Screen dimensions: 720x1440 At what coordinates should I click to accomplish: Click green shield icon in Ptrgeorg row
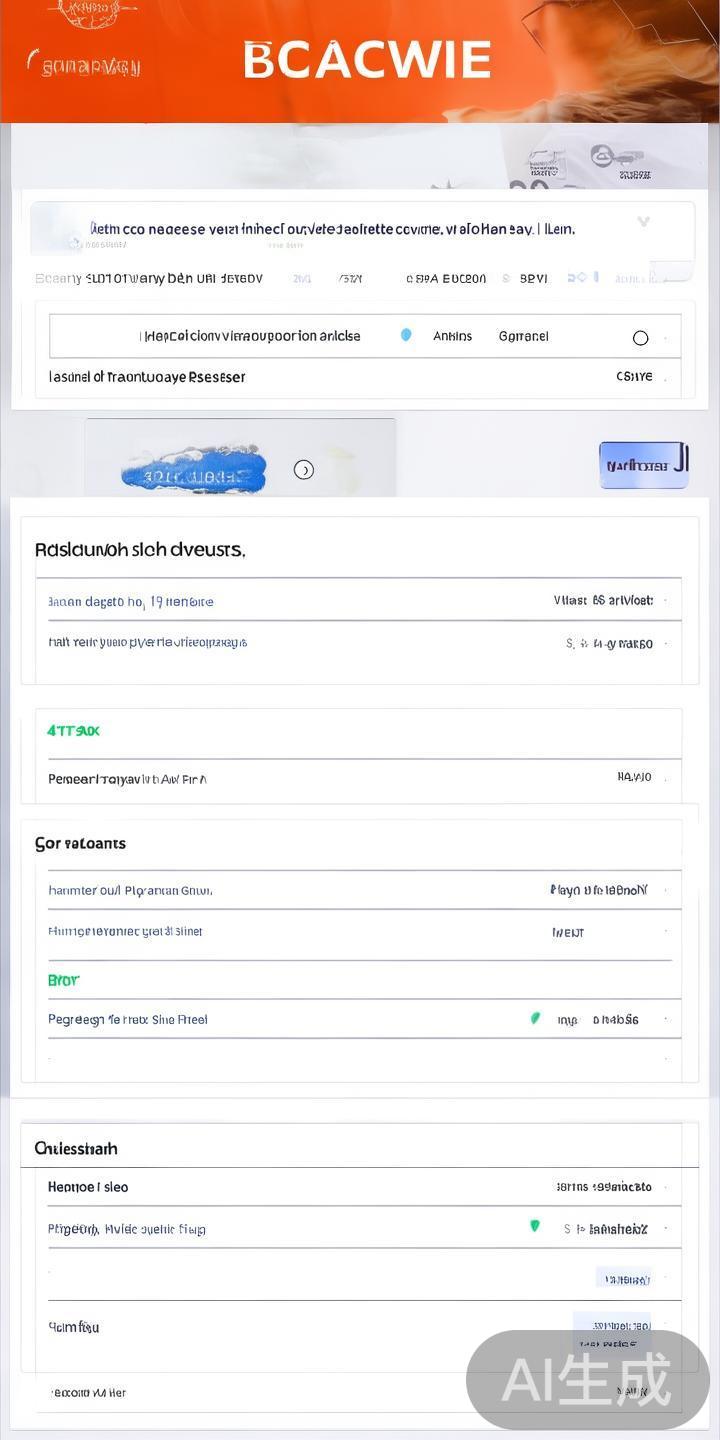pyautogui.click(x=535, y=1226)
